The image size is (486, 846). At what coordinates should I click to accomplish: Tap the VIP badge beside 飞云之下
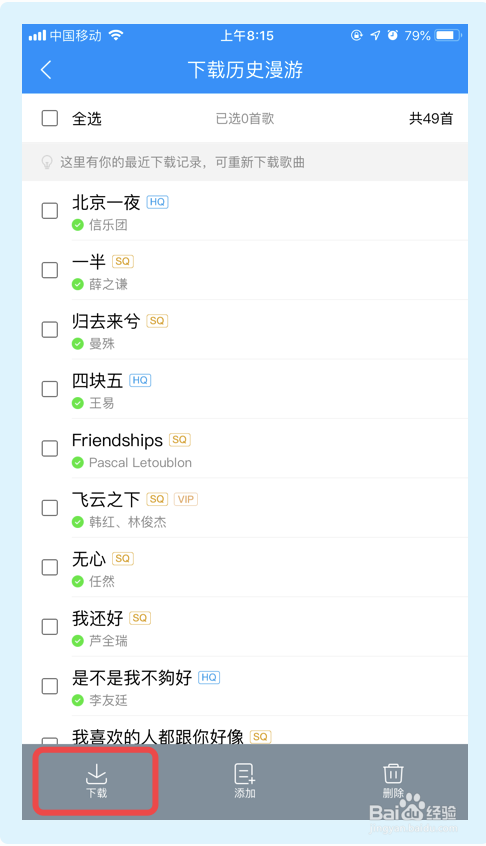pyautogui.click(x=186, y=499)
